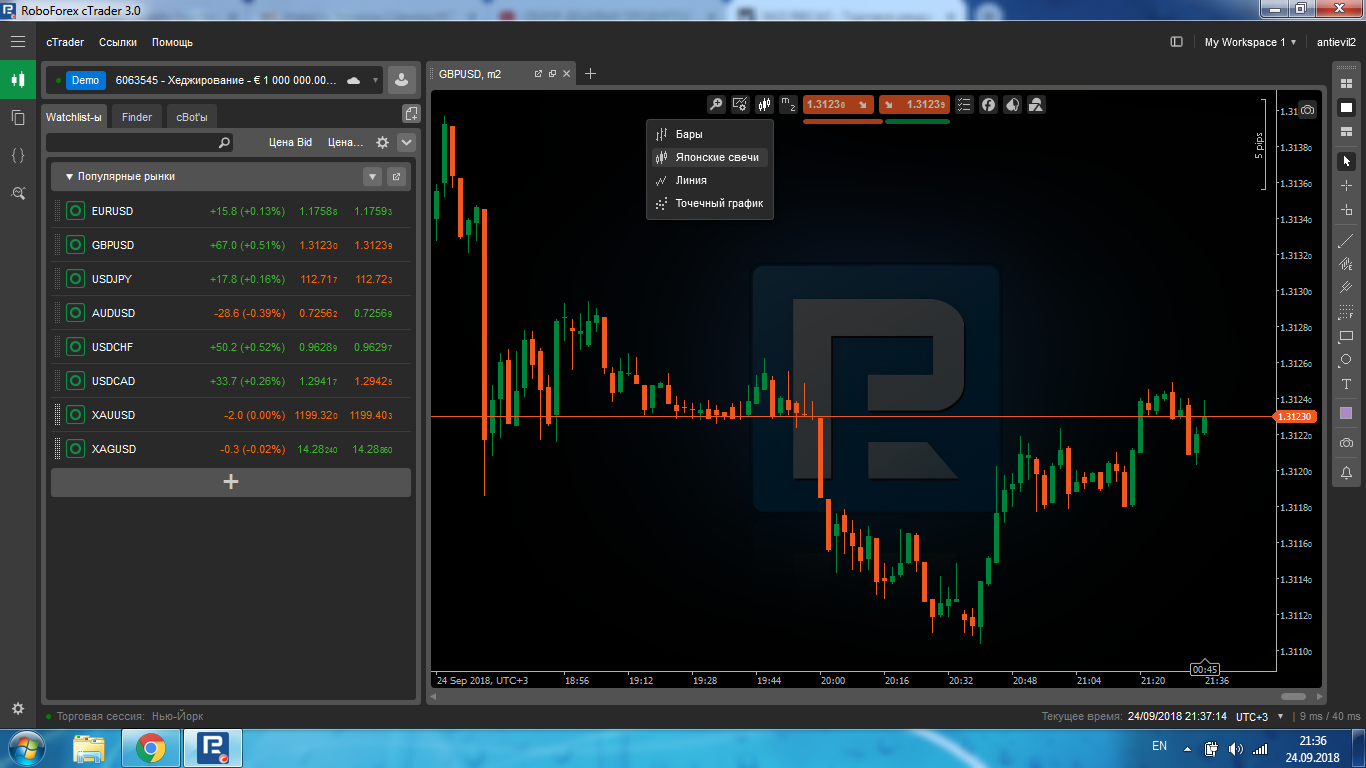
Task: Select the text annotation tool
Action: [x=1346, y=384]
